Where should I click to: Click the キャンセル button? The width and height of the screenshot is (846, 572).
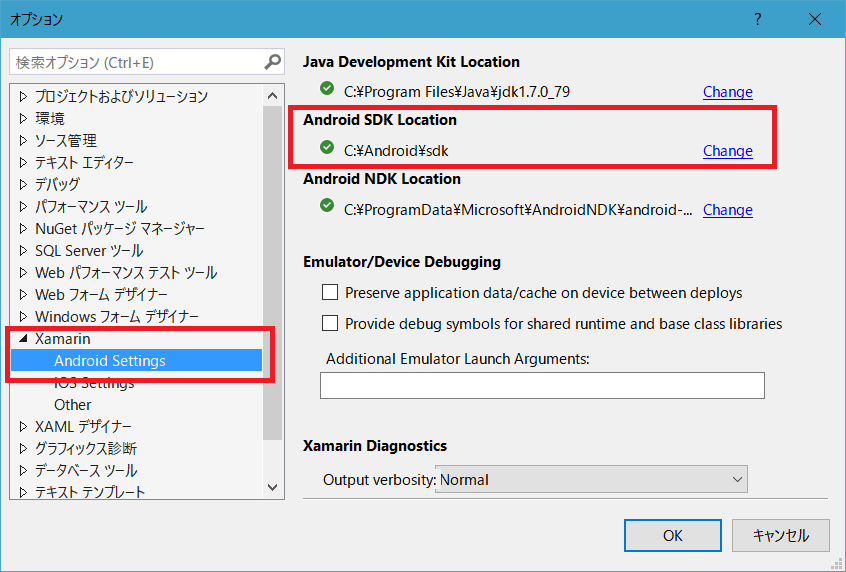coord(780,535)
